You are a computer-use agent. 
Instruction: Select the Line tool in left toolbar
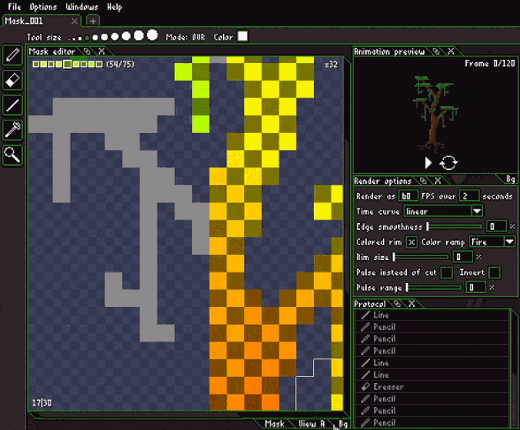click(x=12, y=105)
